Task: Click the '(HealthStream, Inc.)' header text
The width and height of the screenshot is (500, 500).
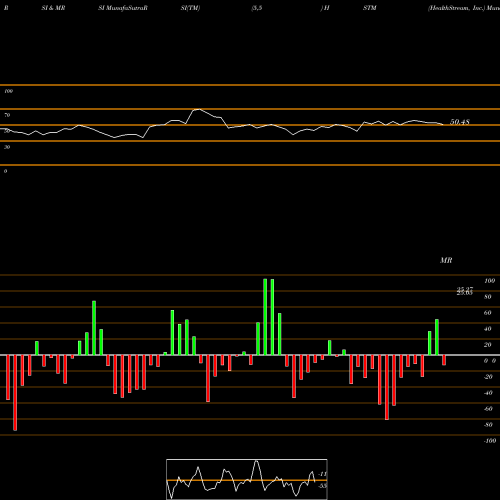Action: [x=456, y=8]
